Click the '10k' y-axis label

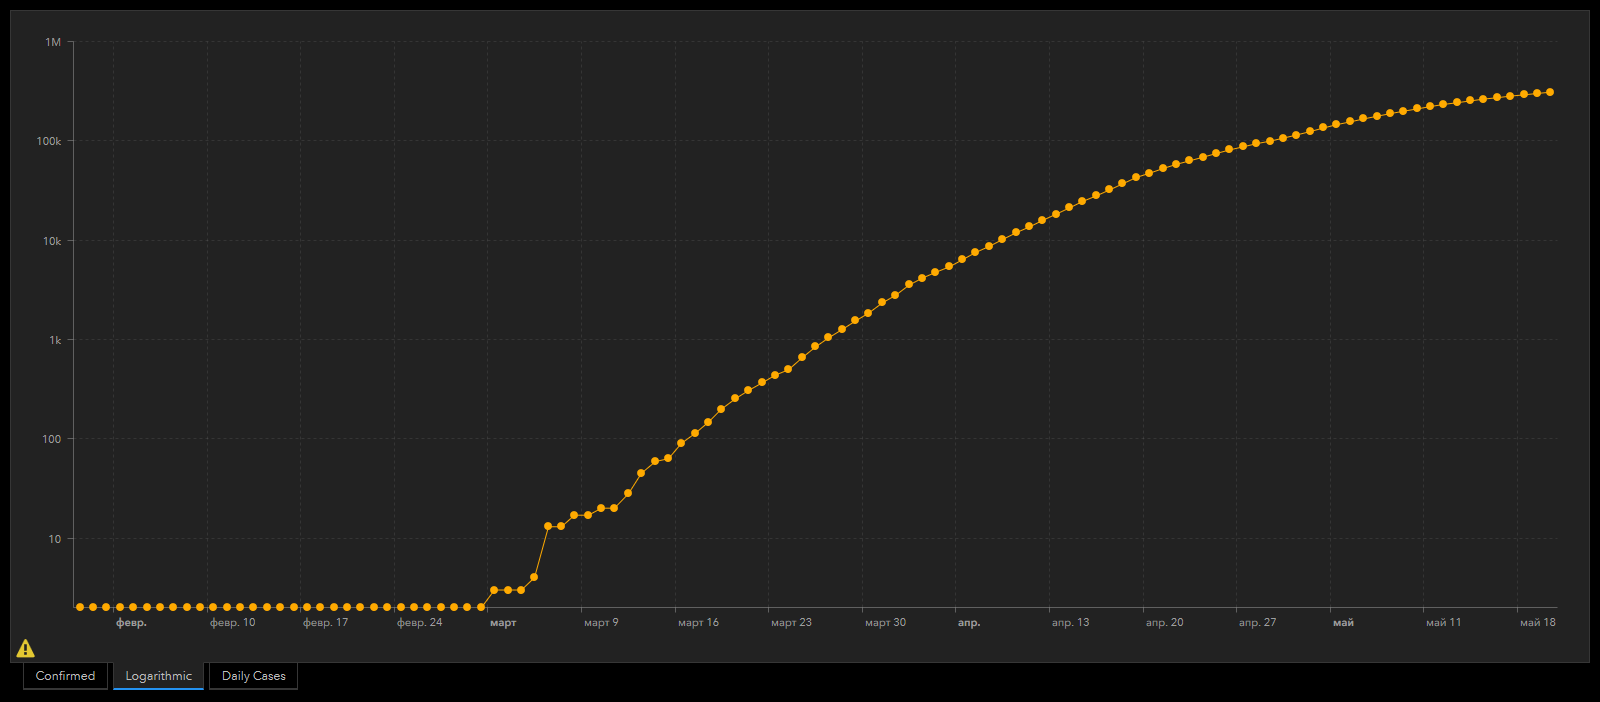(52, 241)
